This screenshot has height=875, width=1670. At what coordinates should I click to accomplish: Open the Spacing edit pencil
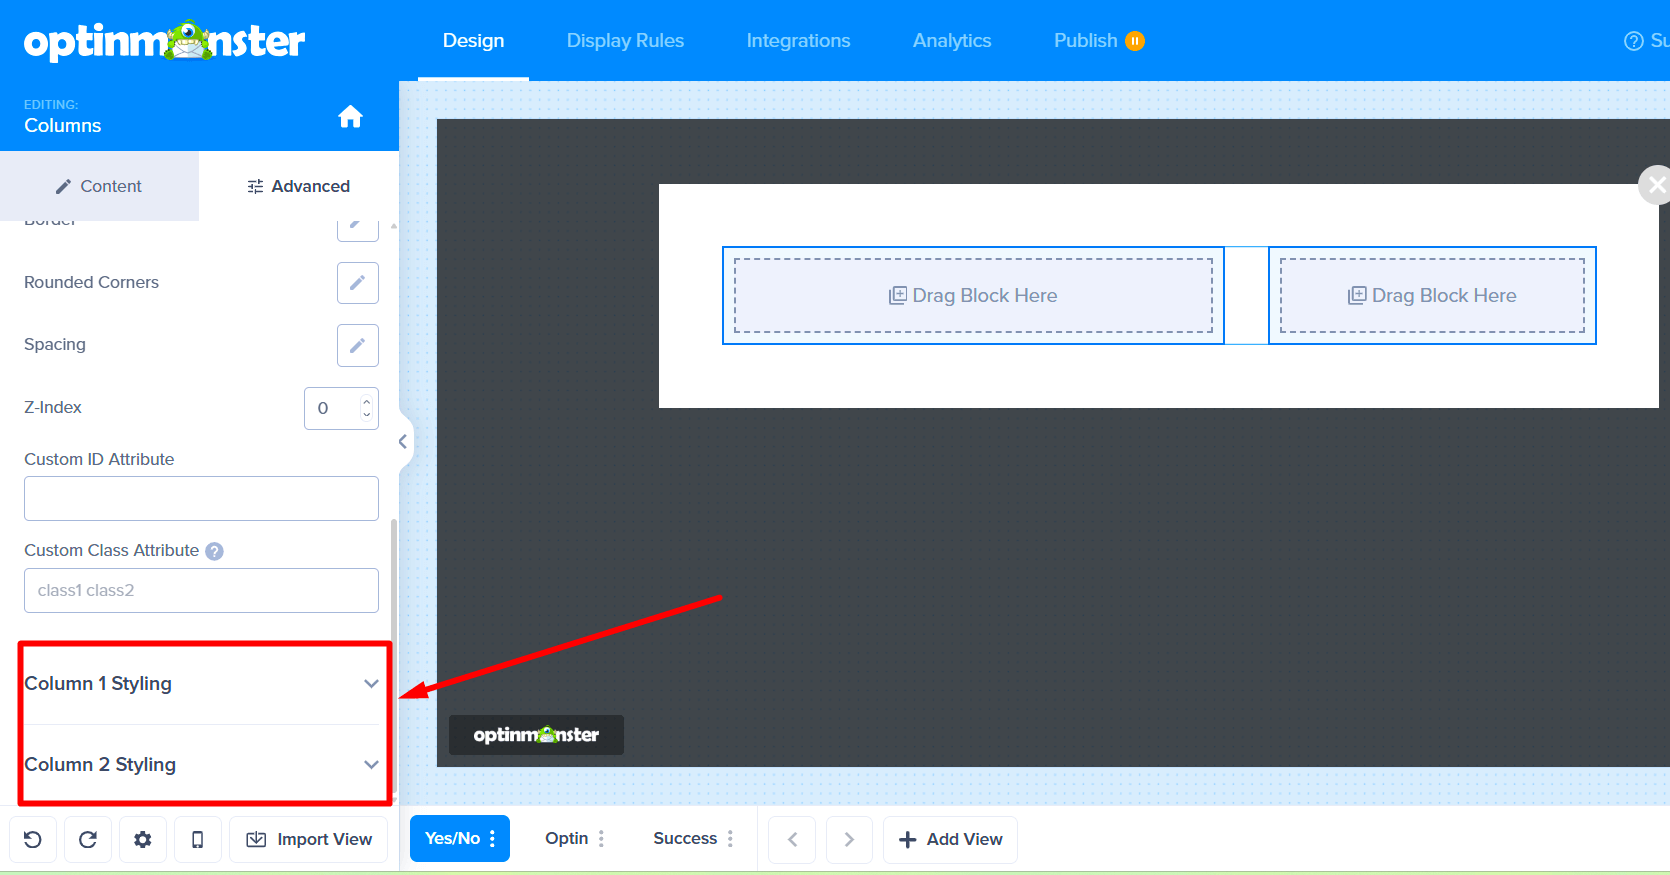(x=358, y=345)
